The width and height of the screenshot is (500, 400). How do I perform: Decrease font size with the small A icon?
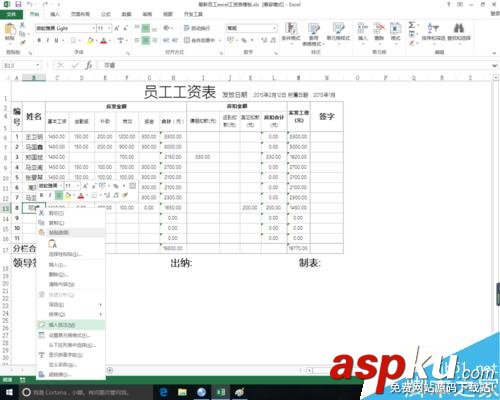click(125, 28)
